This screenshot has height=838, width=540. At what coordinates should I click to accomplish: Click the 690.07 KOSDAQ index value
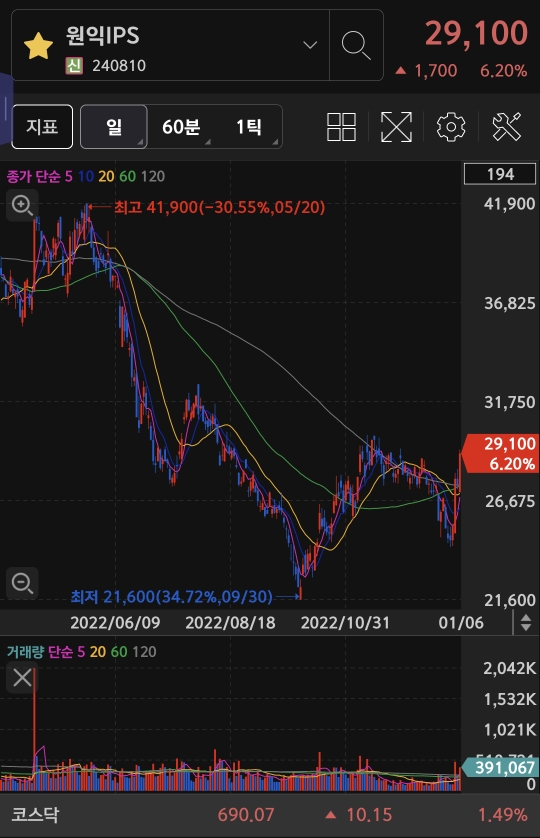[245, 815]
